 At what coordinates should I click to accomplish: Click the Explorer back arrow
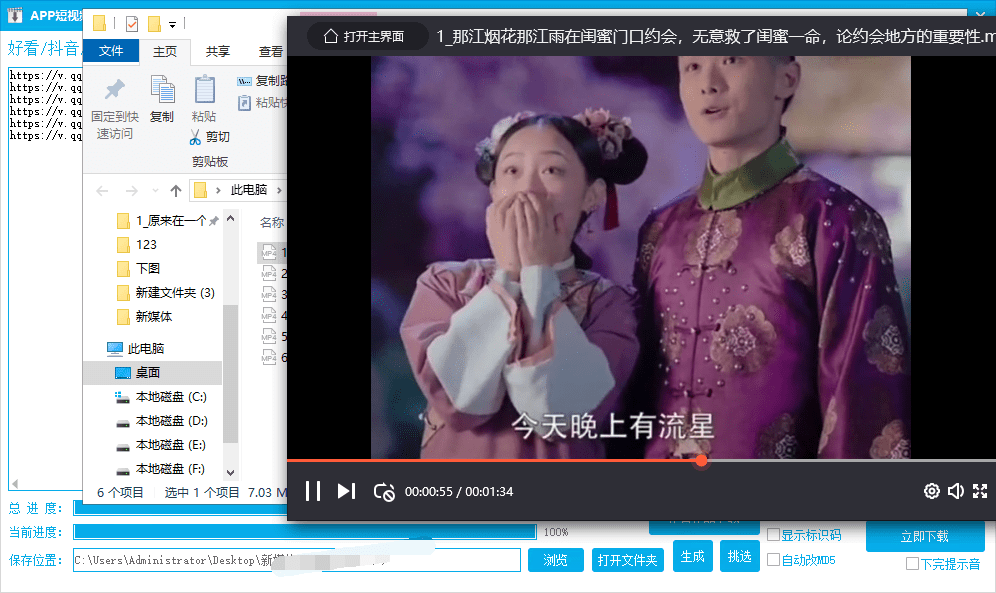pos(102,190)
